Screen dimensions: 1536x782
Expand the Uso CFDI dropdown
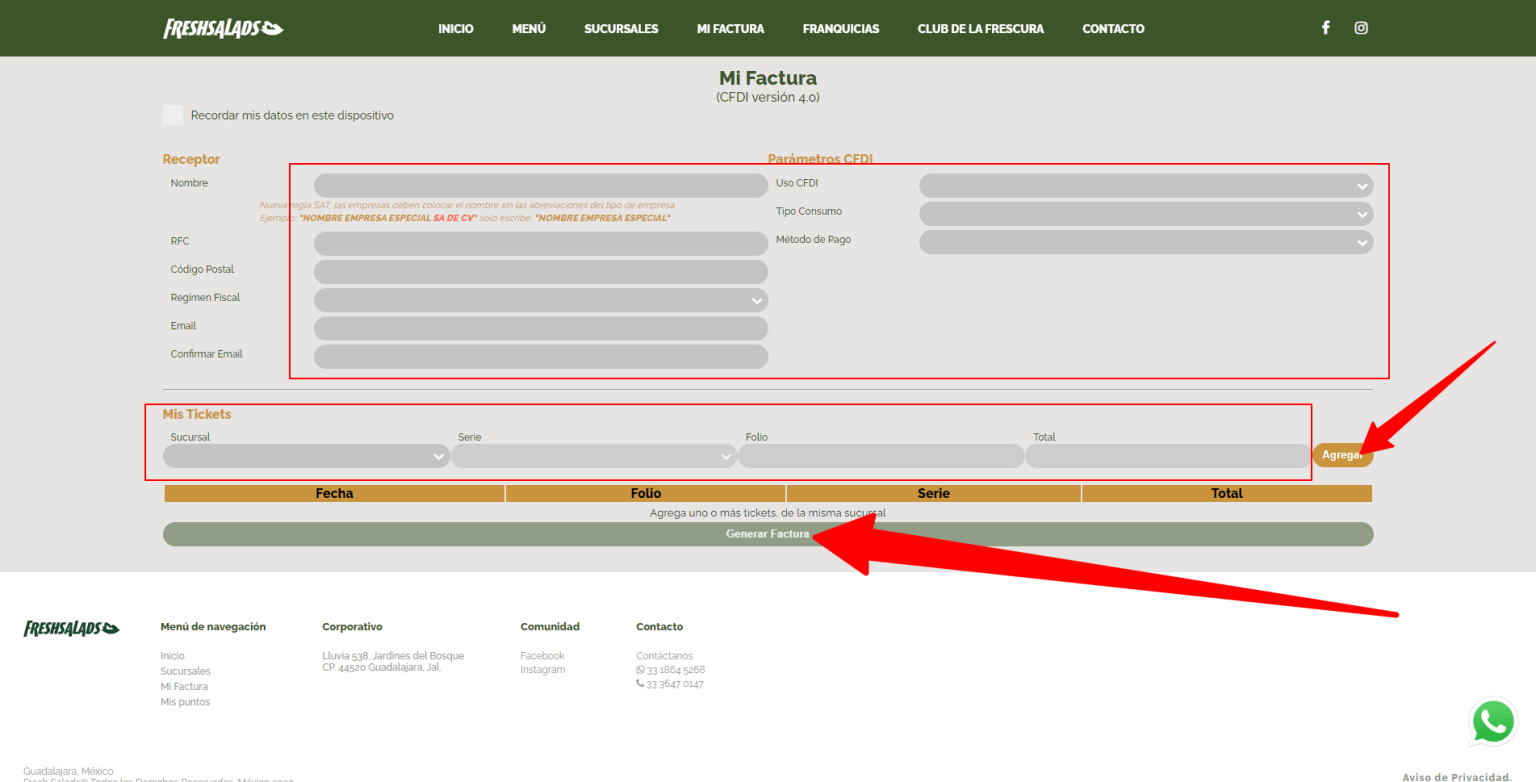tap(1145, 186)
